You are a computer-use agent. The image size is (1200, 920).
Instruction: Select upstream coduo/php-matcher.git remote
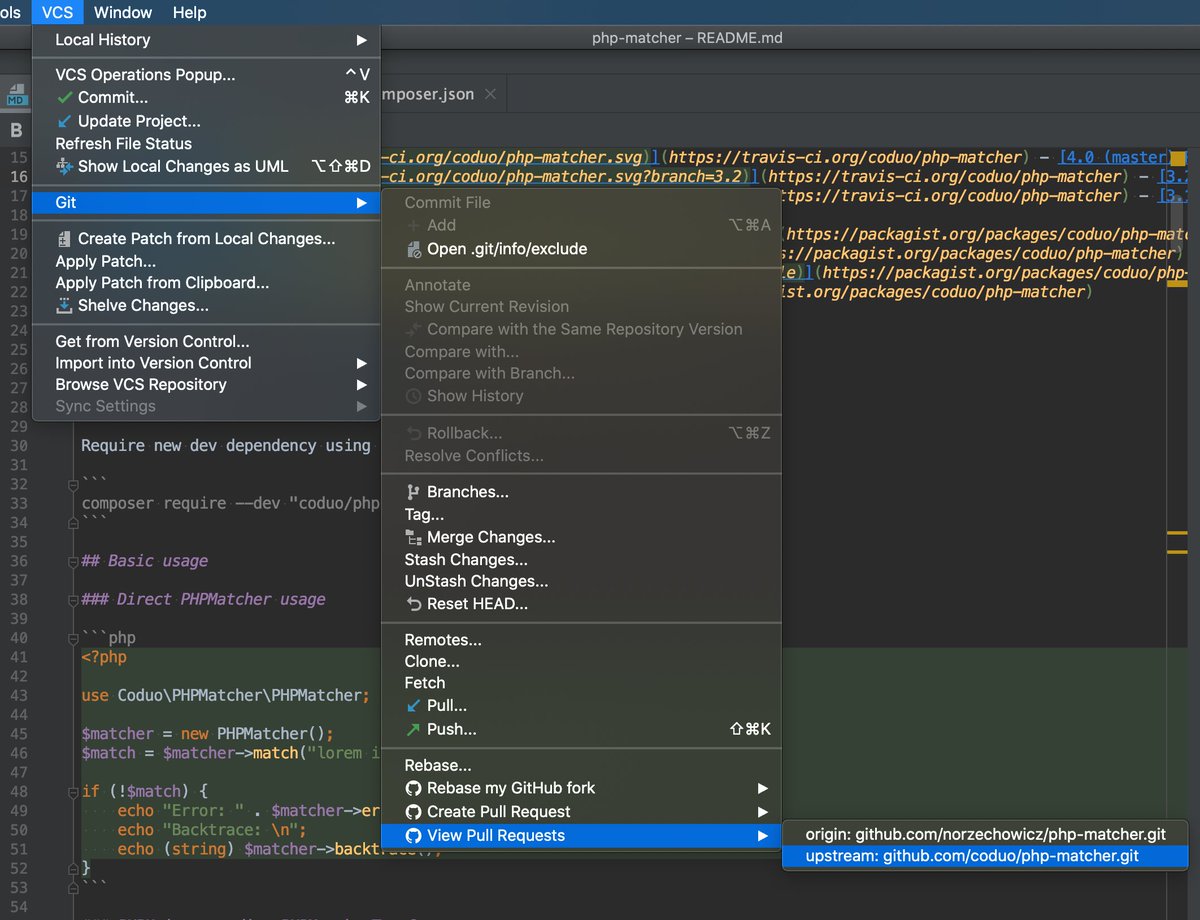pos(985,856)
